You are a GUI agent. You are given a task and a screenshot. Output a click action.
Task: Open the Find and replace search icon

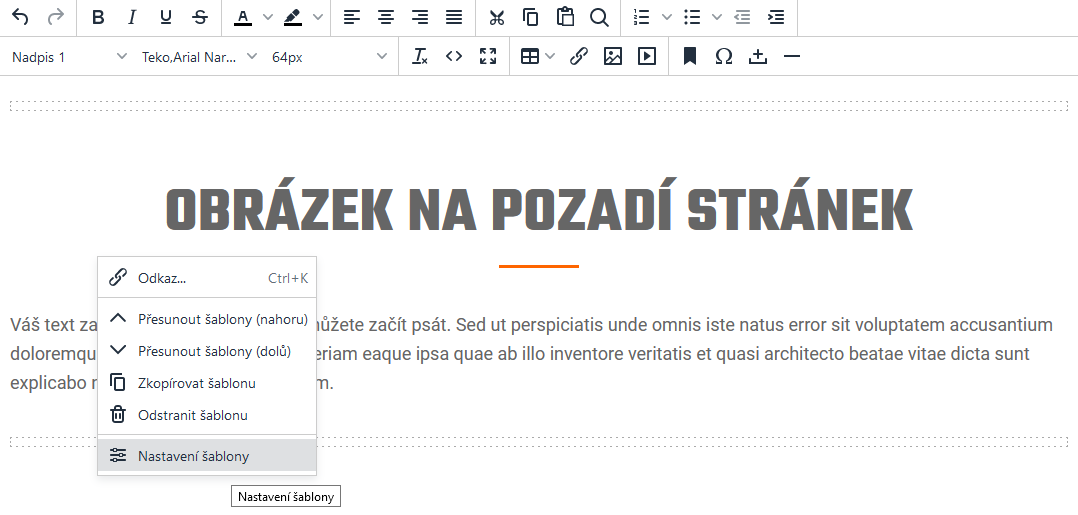(x=599, y=17)
